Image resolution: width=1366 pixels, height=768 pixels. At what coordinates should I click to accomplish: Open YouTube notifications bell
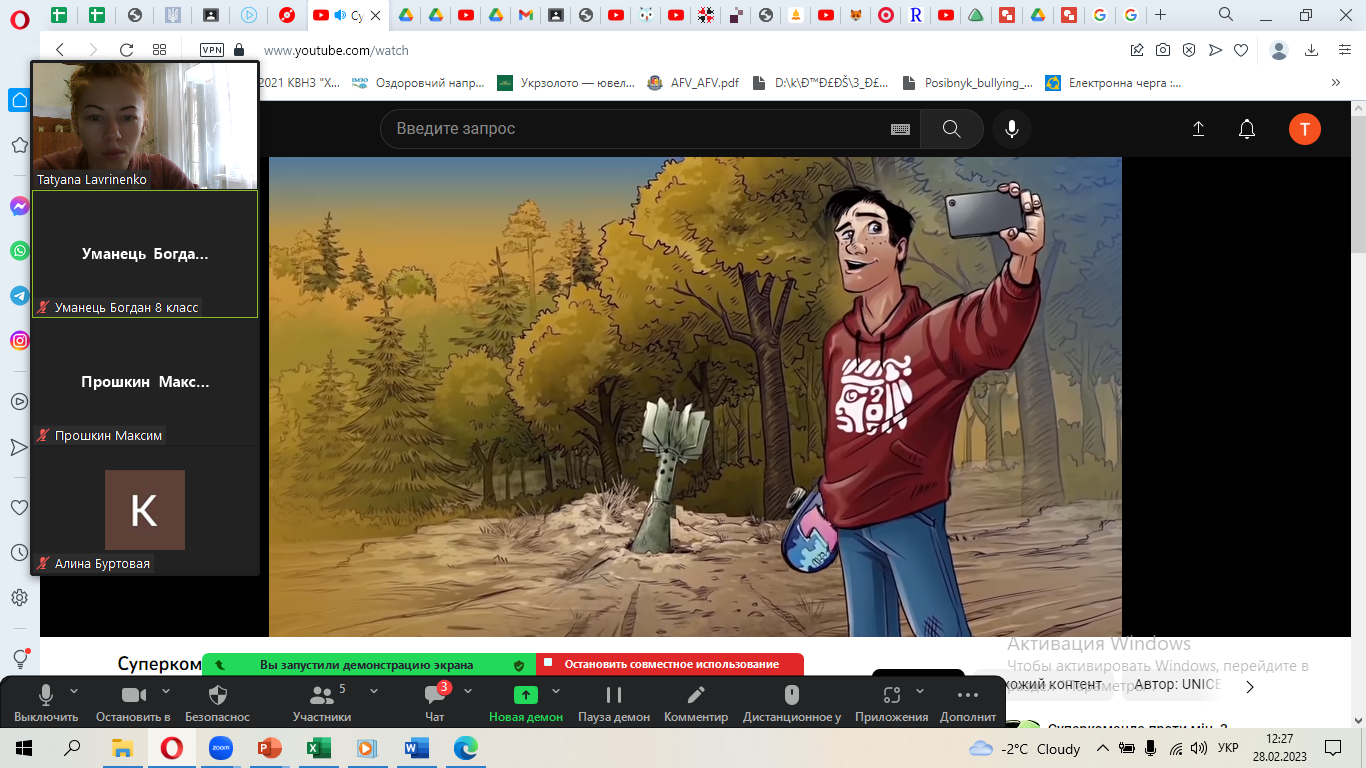[x=1247, y=129]
